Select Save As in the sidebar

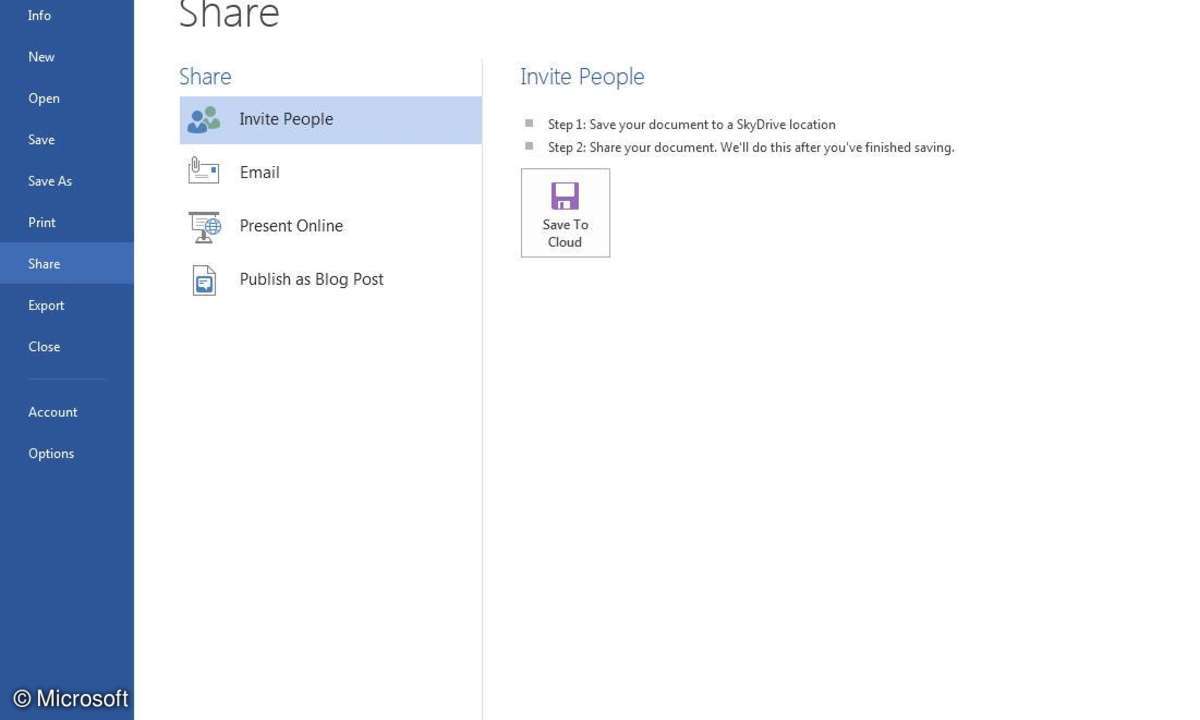[67, 181]
